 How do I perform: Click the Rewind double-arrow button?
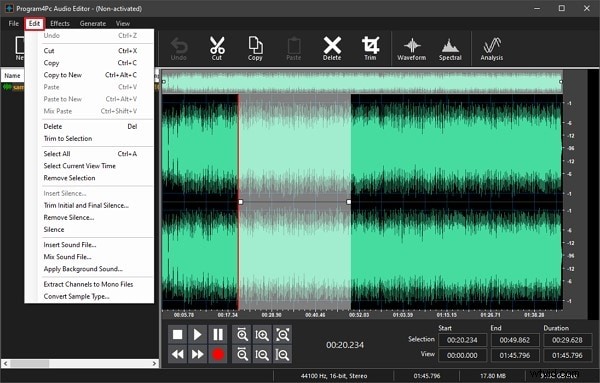[x=178, y=355]
